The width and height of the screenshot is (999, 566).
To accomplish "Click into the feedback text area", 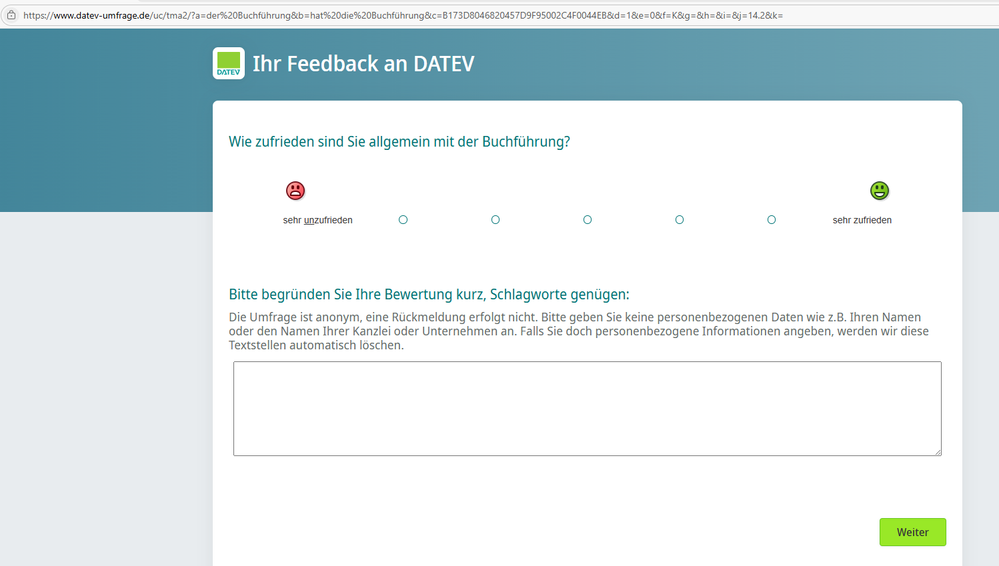I will pos(587,409).
